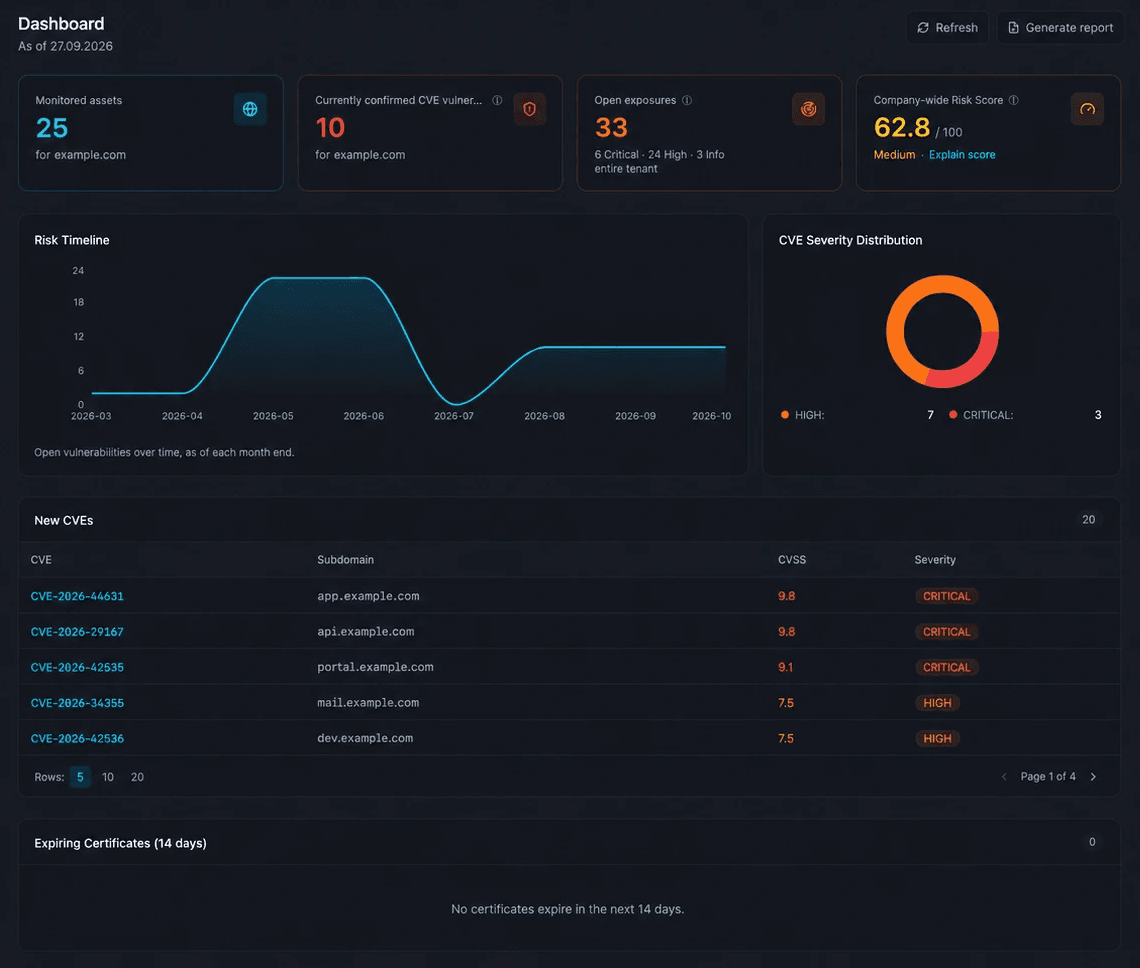
Task: Open info tooltip for confirmed CVE vulnerabilities
Action: (x=497, y=100)
